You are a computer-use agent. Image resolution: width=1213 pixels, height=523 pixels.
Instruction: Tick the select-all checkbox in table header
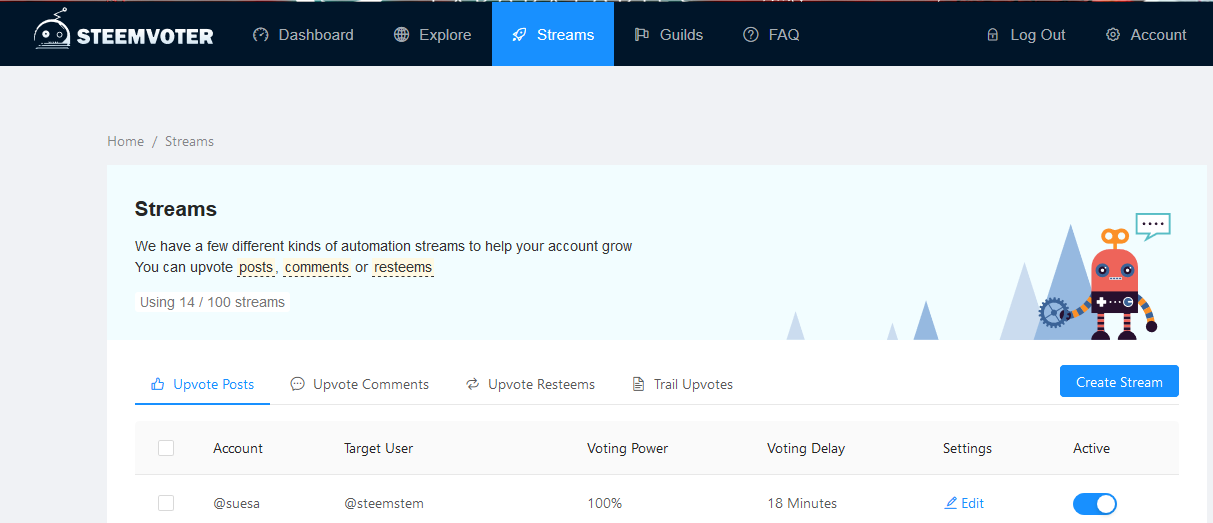click(166, 448)
